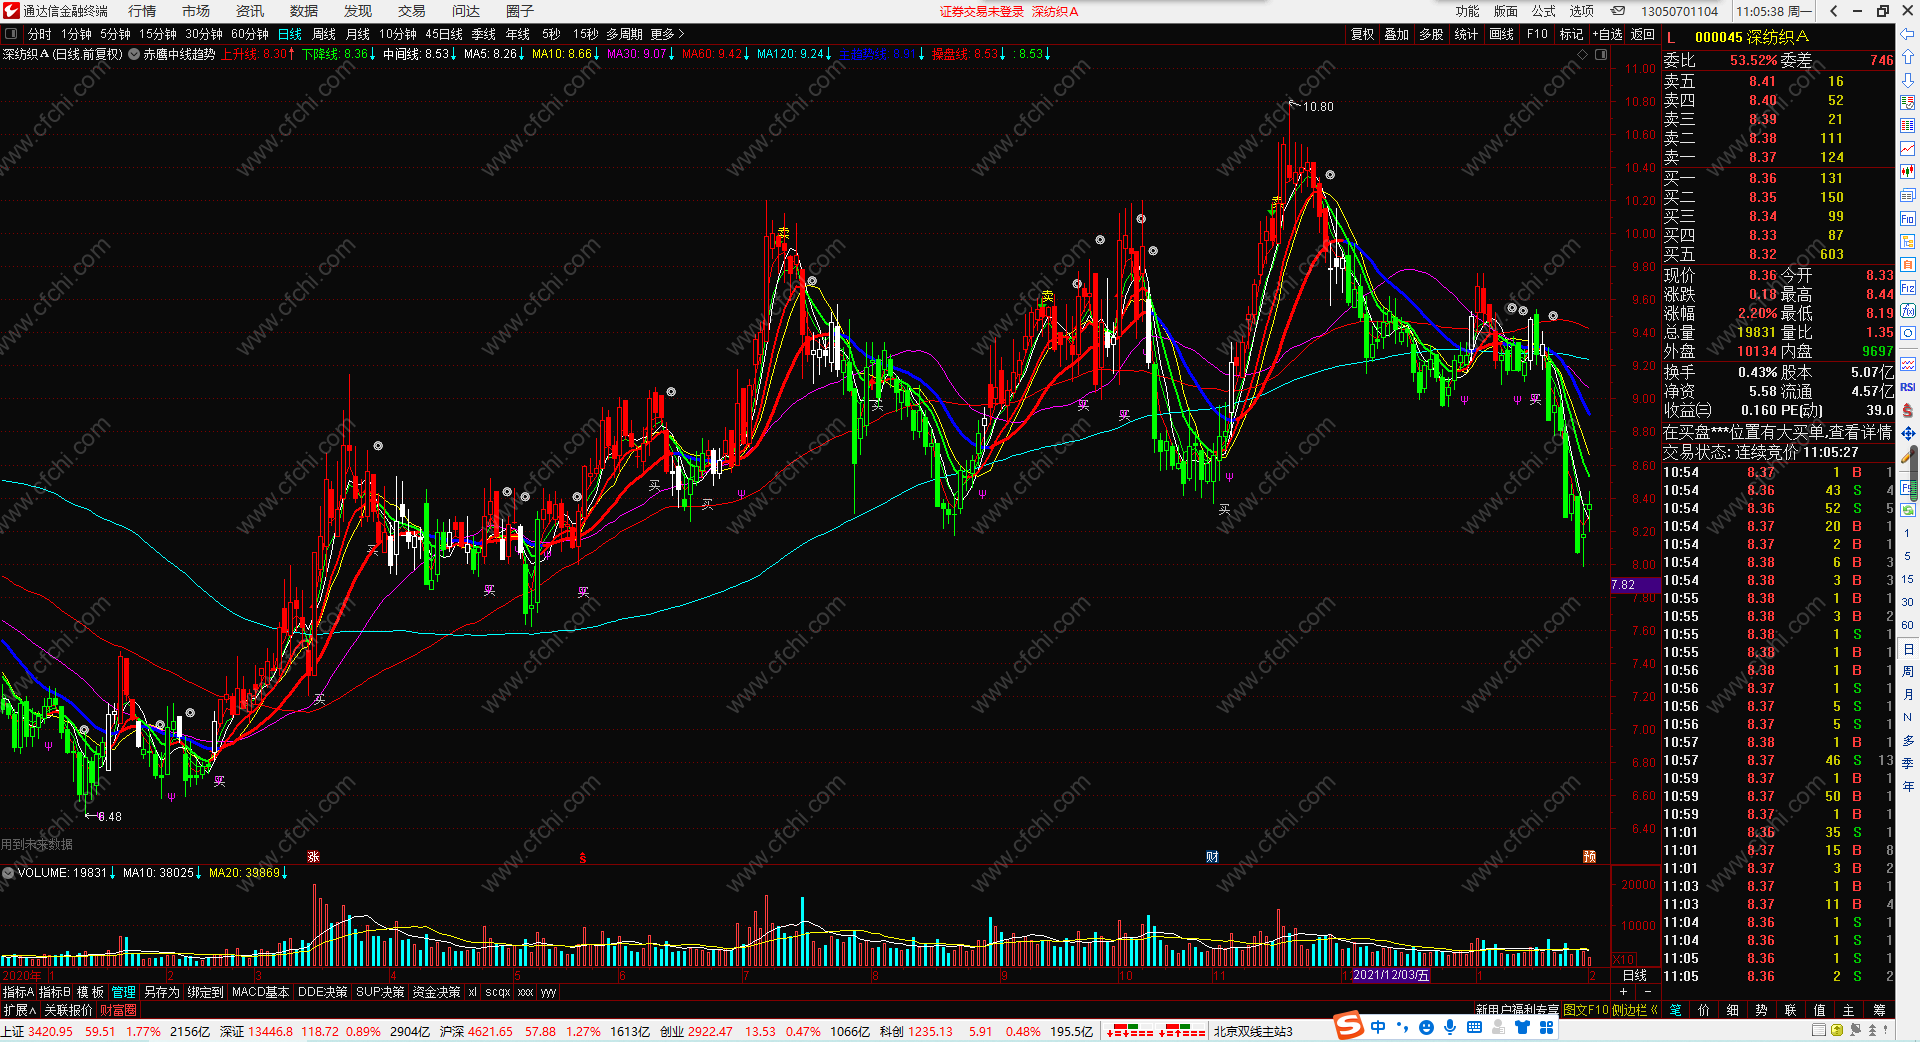Open the 交易 trade menu
This screenshot has width=1920, height=1042.
coord(412,11)
